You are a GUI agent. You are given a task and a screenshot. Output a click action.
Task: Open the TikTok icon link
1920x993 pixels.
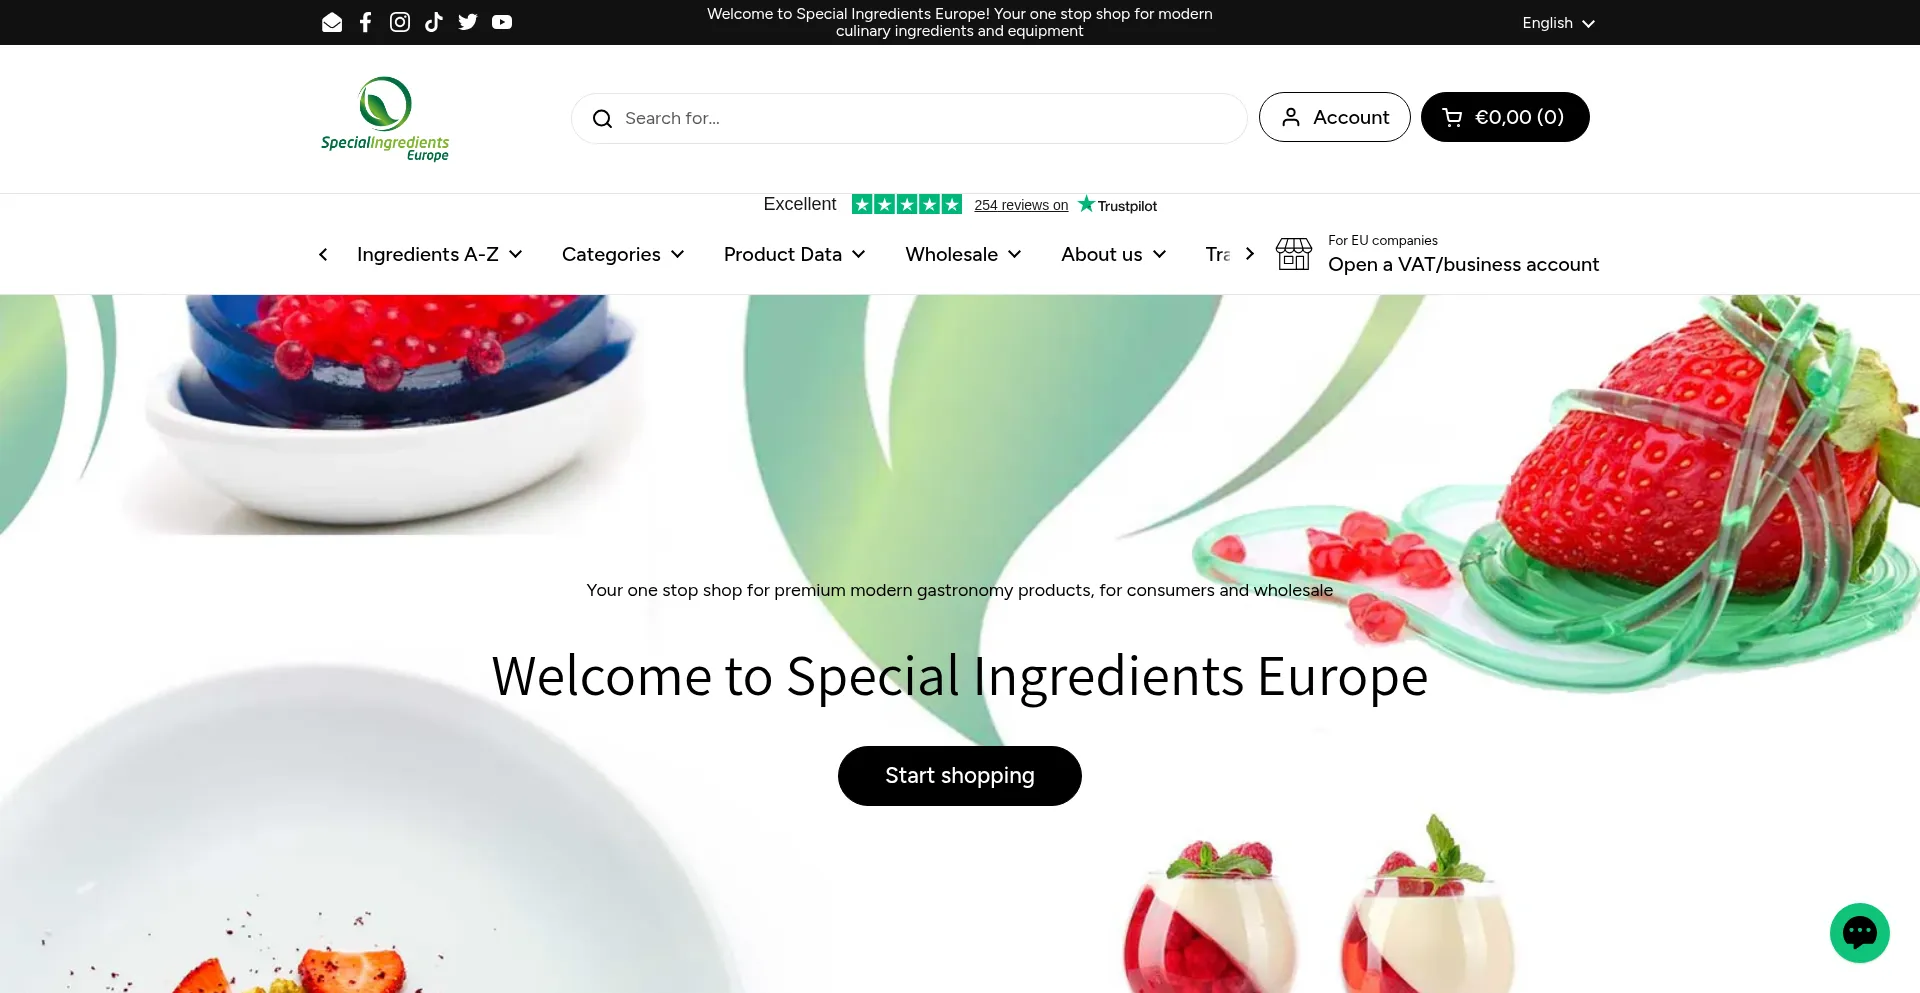[434, 22]
